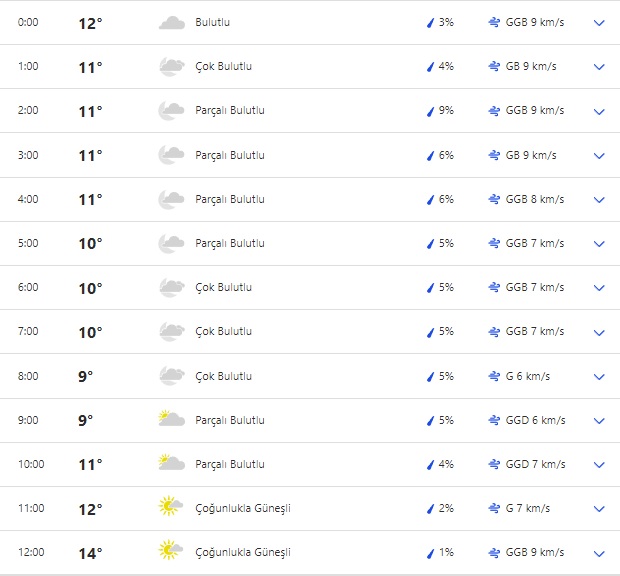Click the wind icon beside GGB 8 km/s
Image resolution: width=620 pixels, height=576 pixels.
click(x=494, y=199)
